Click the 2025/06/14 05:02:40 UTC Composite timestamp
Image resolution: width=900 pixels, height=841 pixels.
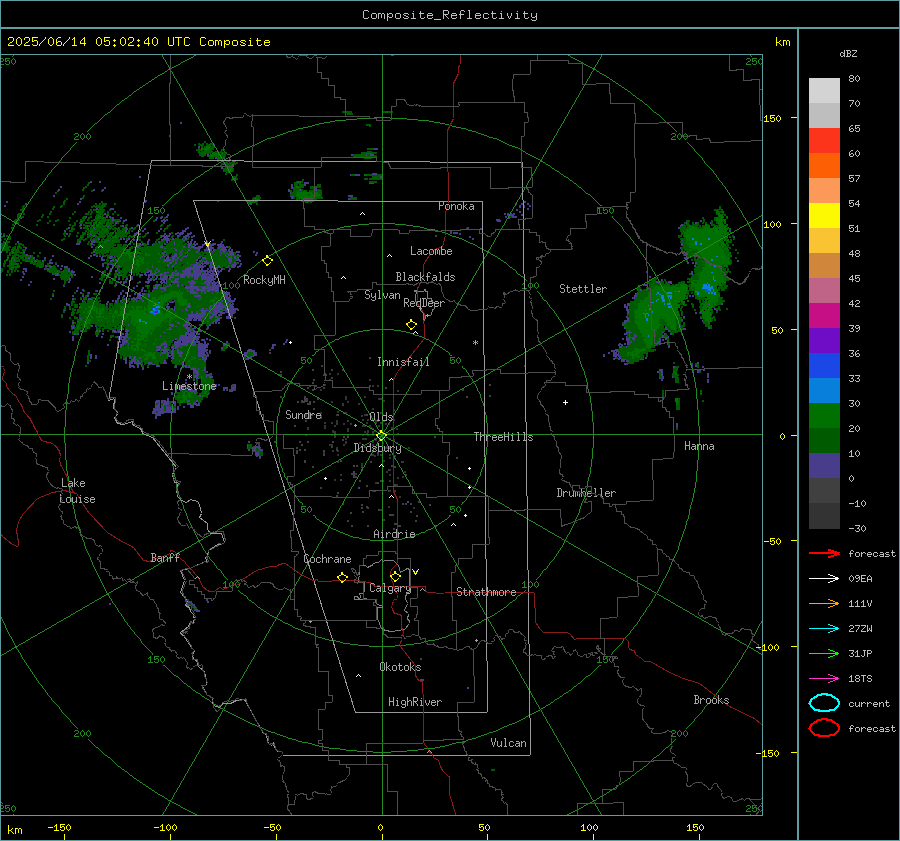coord(139,42)
